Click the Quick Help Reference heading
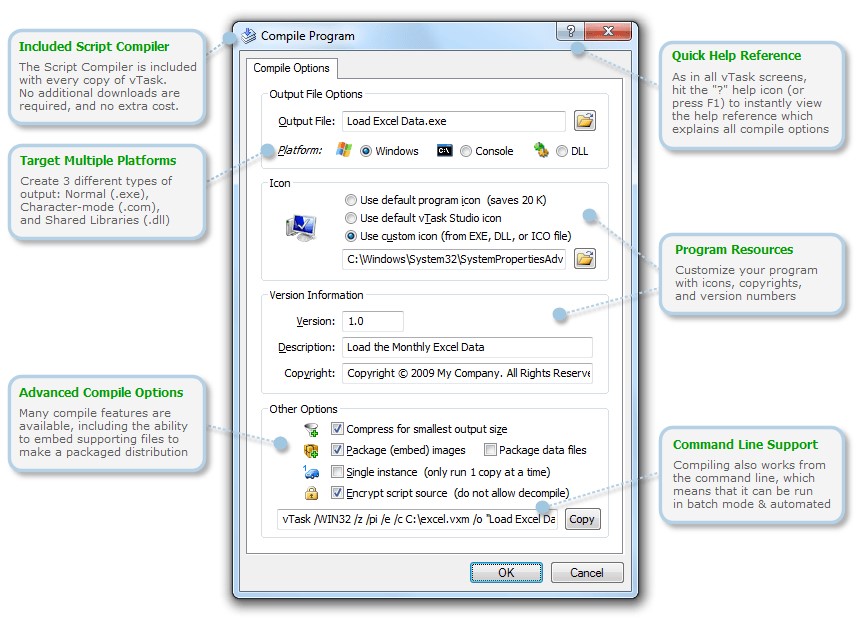 (x=736, y=56)
